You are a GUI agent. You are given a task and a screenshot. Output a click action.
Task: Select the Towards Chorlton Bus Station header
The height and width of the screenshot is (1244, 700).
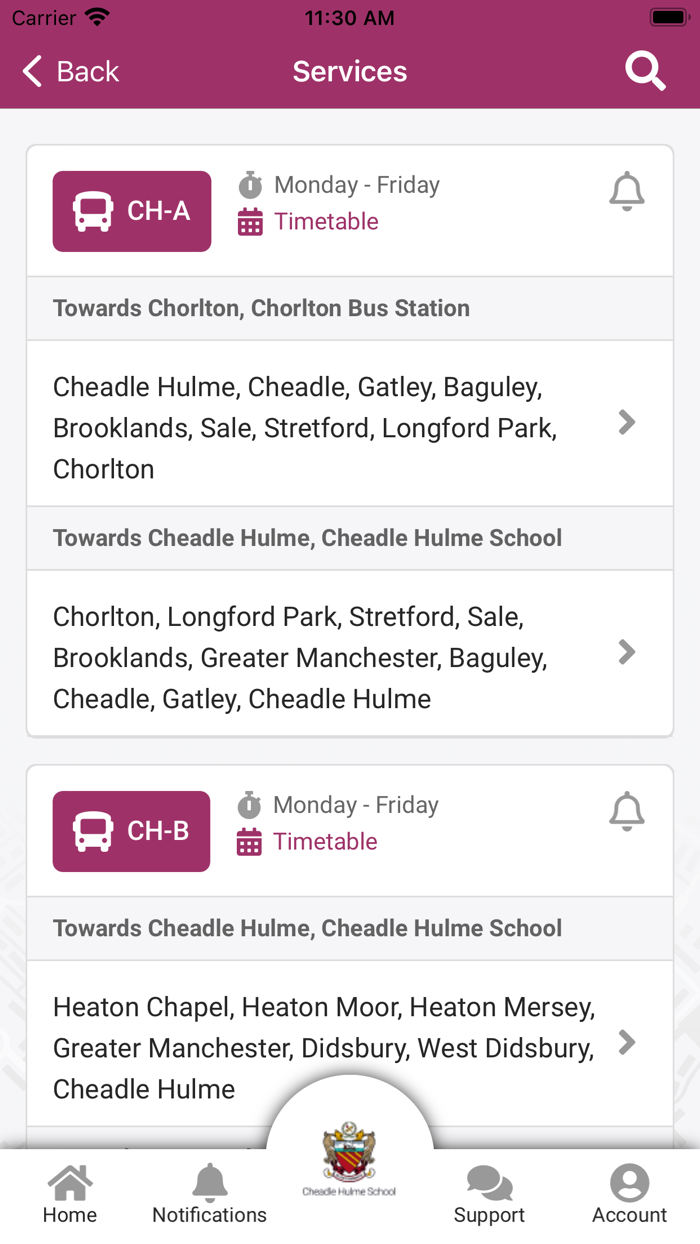tap(261, 308)
